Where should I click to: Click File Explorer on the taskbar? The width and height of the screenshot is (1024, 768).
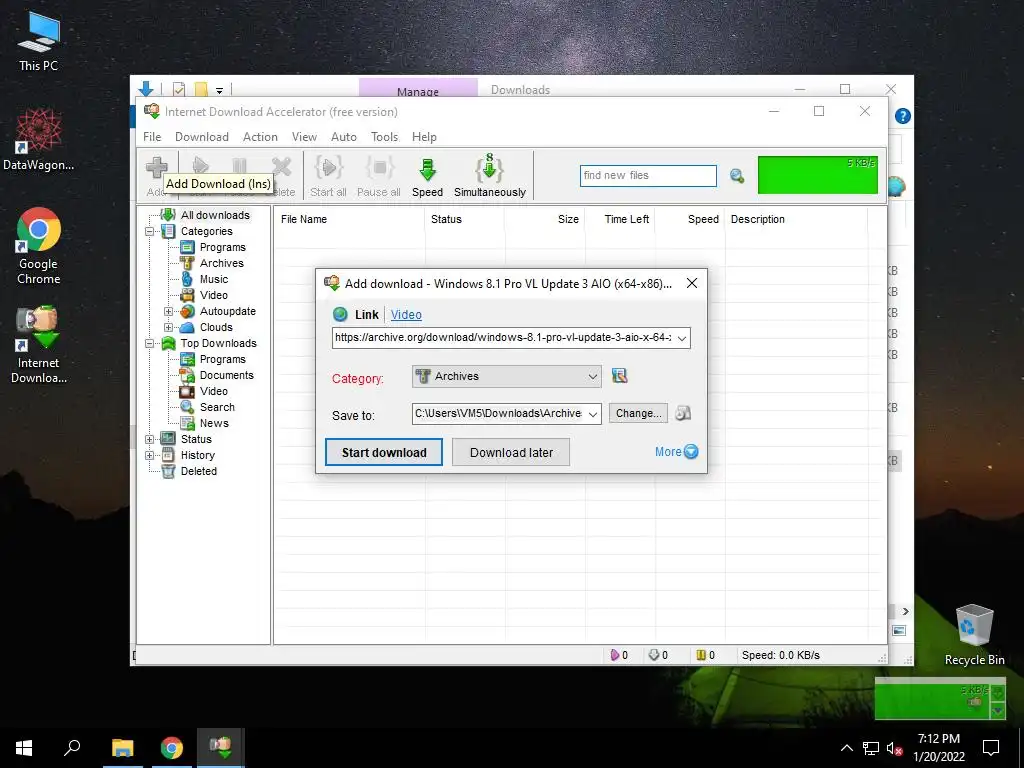point(122,748)
